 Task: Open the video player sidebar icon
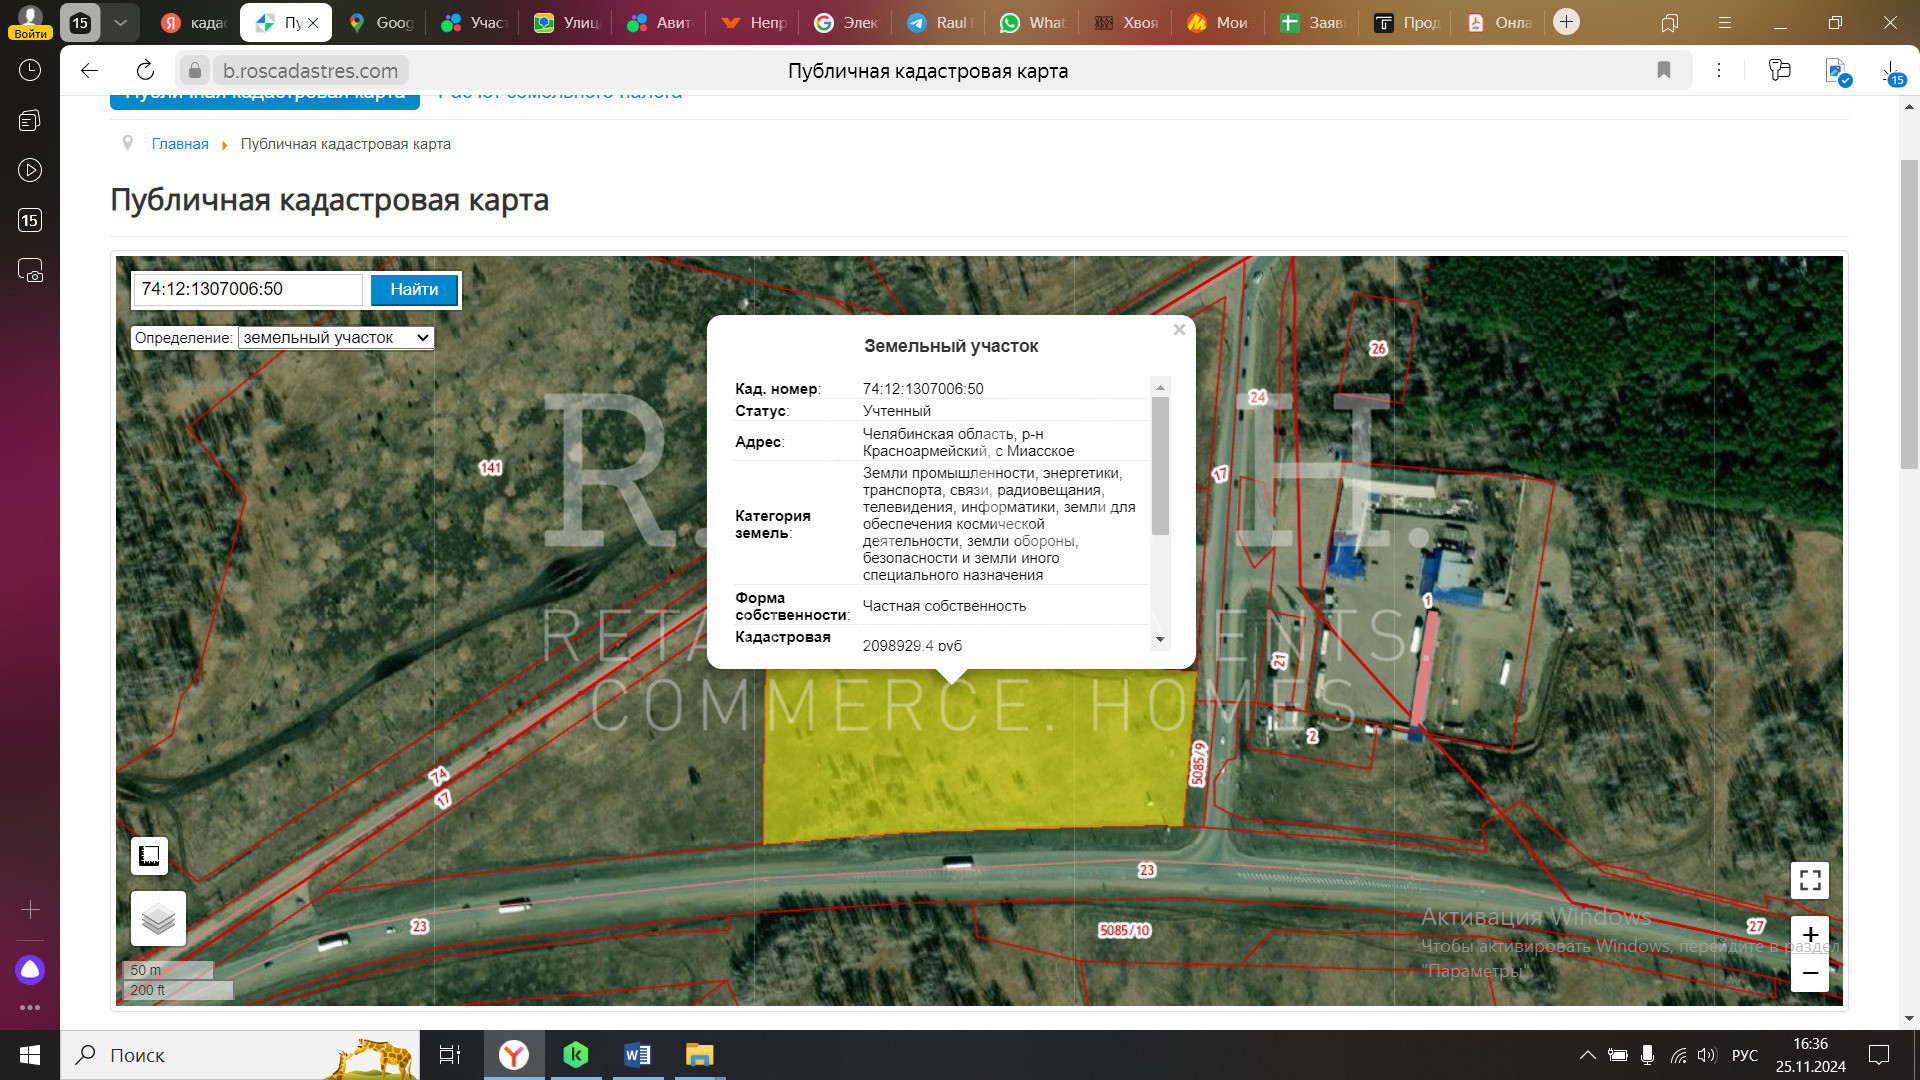tap(30, 170)
